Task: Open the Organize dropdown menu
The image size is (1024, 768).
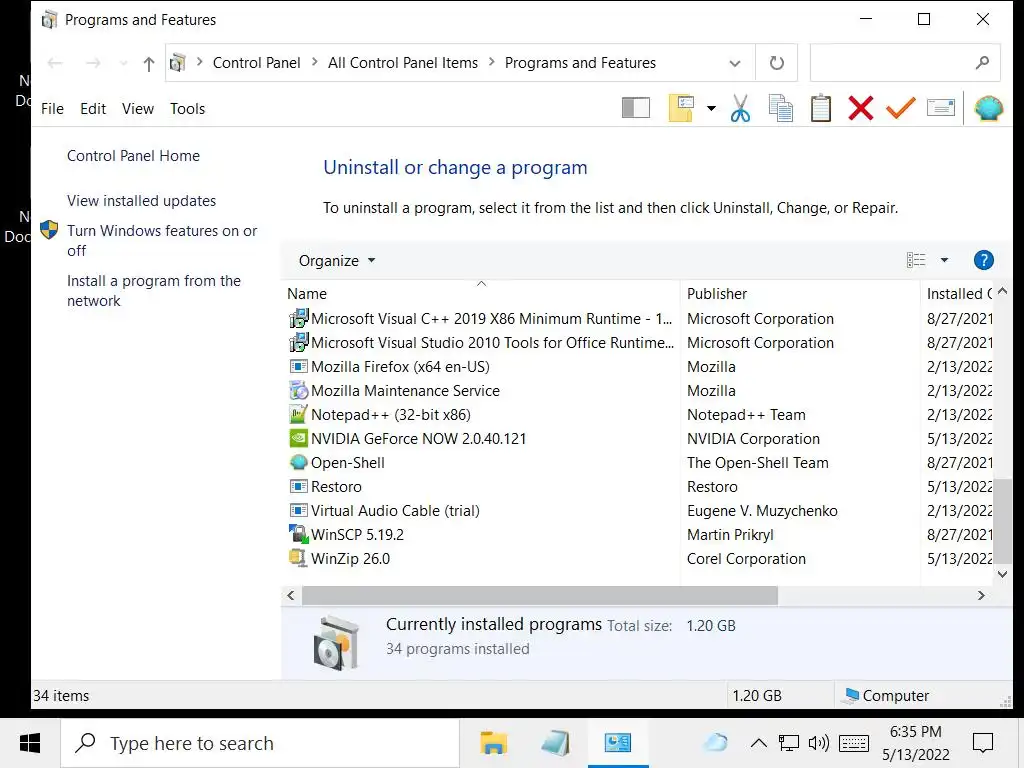Action: click(x=336, y=261)
